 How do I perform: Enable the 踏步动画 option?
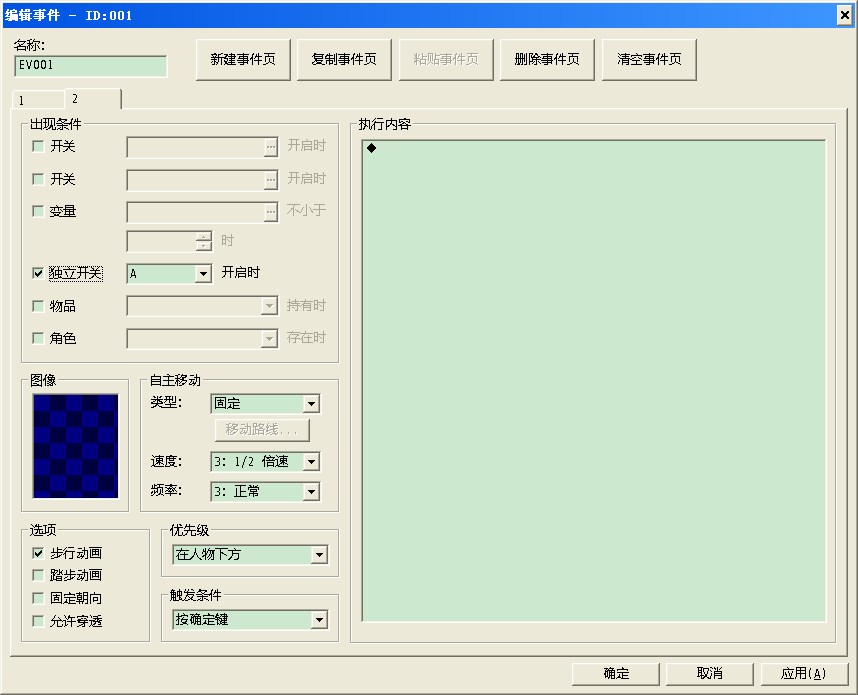click(x=38, y=575)
